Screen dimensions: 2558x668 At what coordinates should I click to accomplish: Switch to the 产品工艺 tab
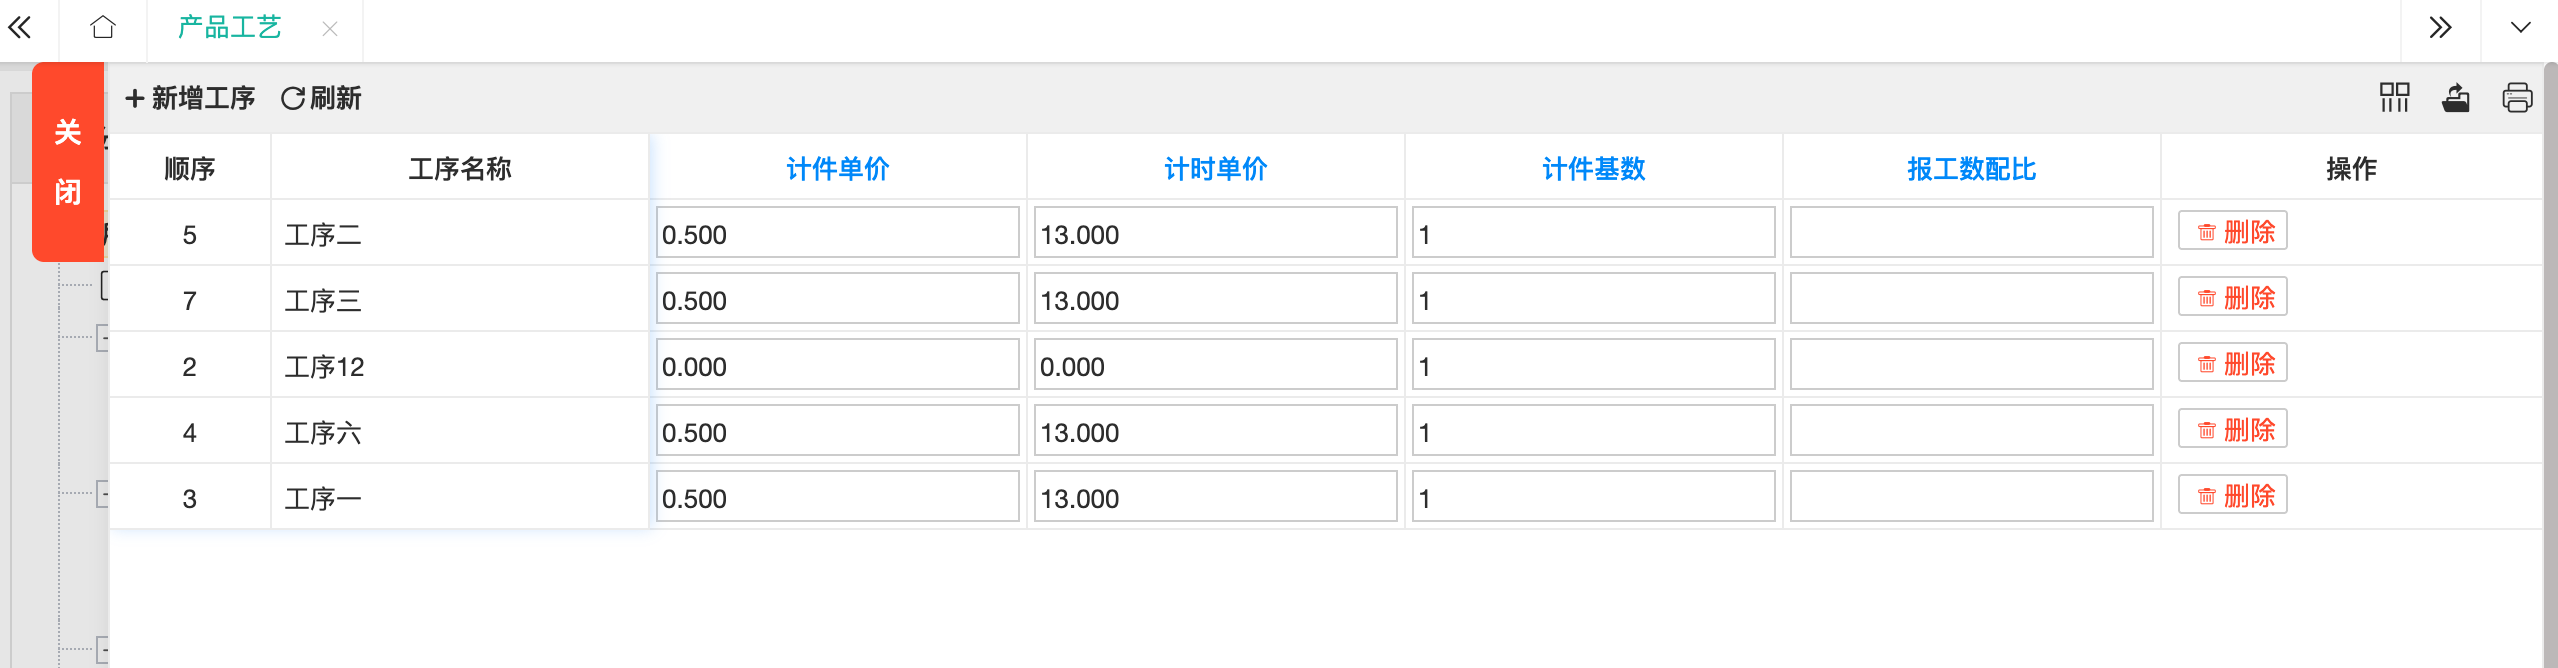point(230,28)
